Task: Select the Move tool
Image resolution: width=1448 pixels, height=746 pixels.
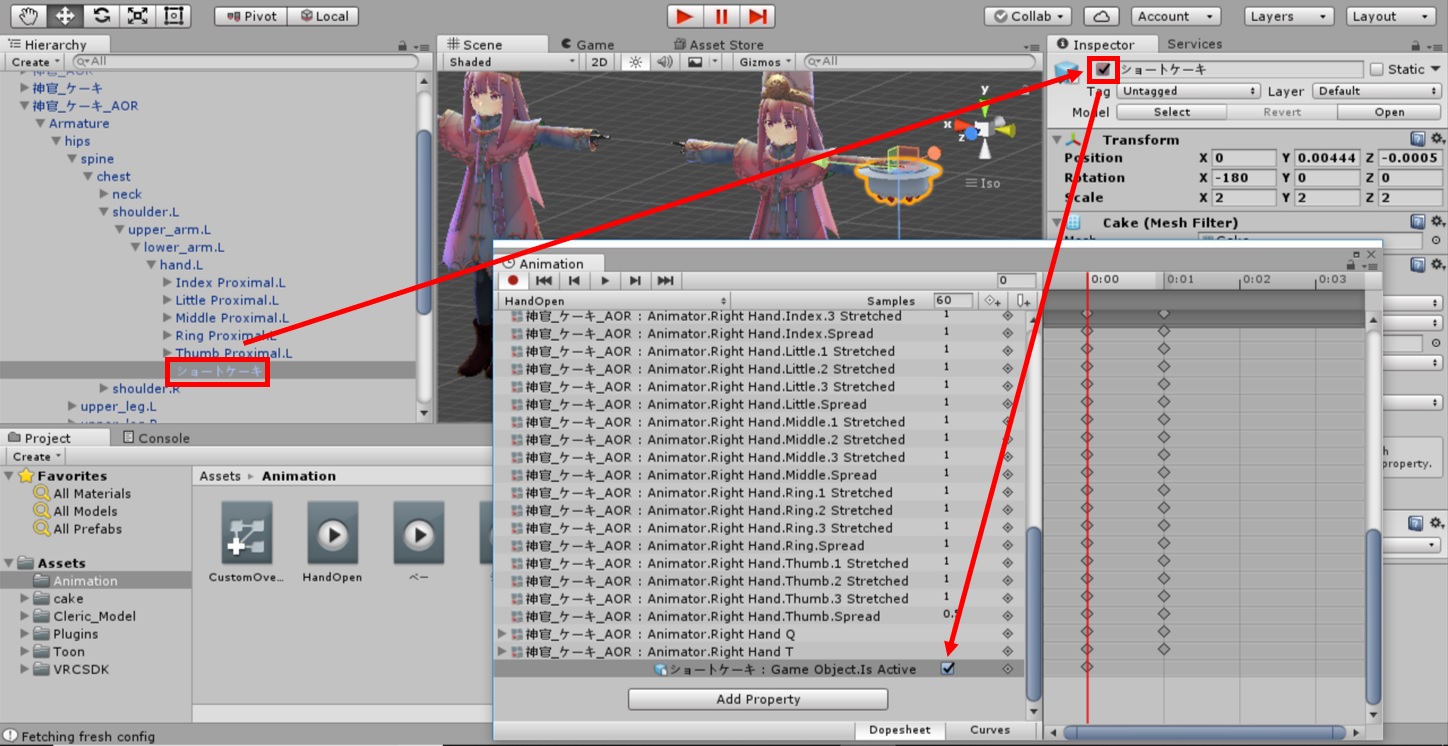Action: (65, 16)
